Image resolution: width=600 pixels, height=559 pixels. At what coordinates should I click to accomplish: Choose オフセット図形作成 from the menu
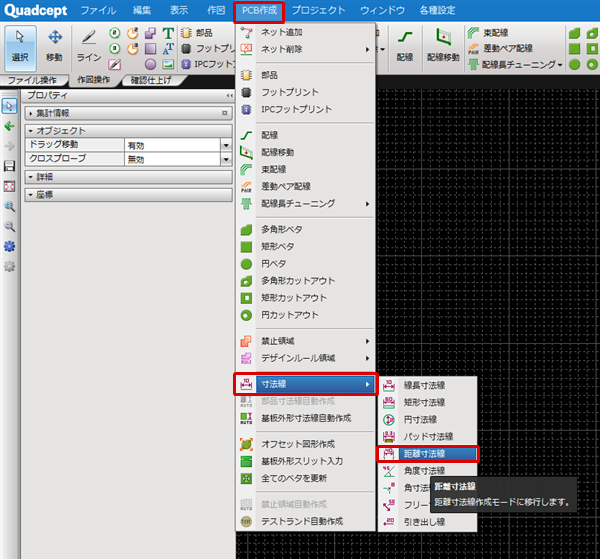305,444
